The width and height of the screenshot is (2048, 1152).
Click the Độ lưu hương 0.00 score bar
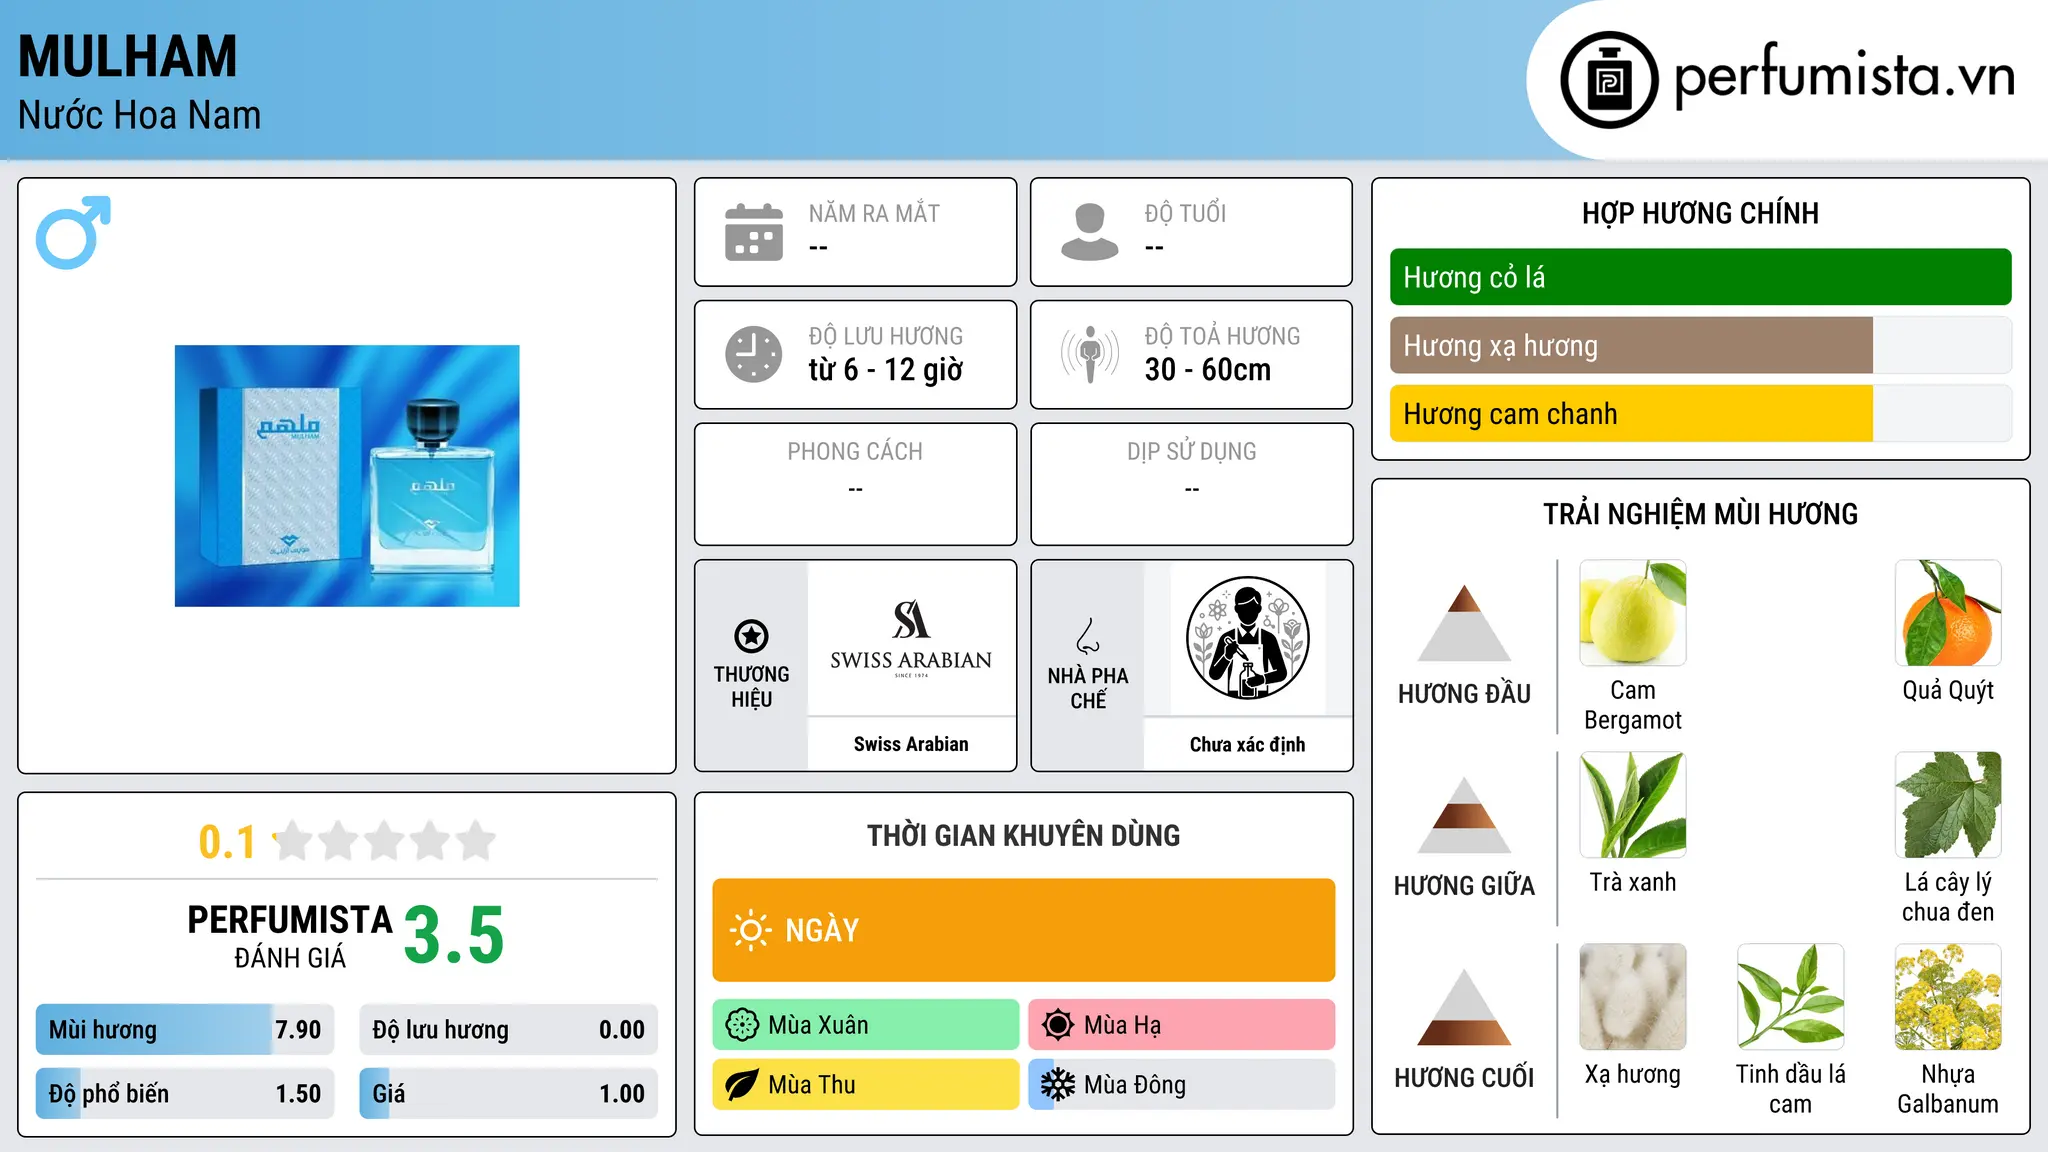click(x=508, y=1030)
